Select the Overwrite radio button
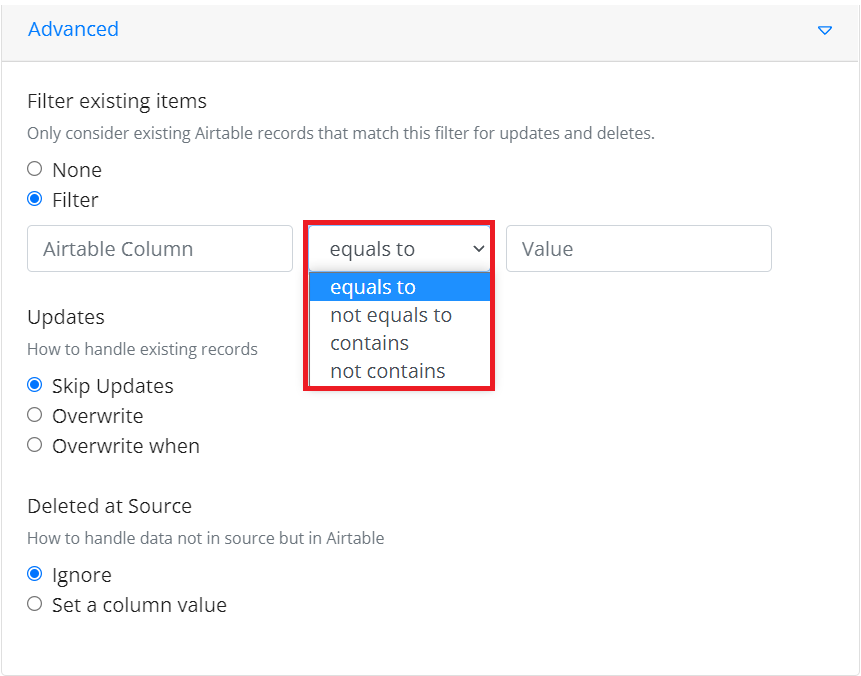This screenshot has height=676, width=861. tap(35, 415)
